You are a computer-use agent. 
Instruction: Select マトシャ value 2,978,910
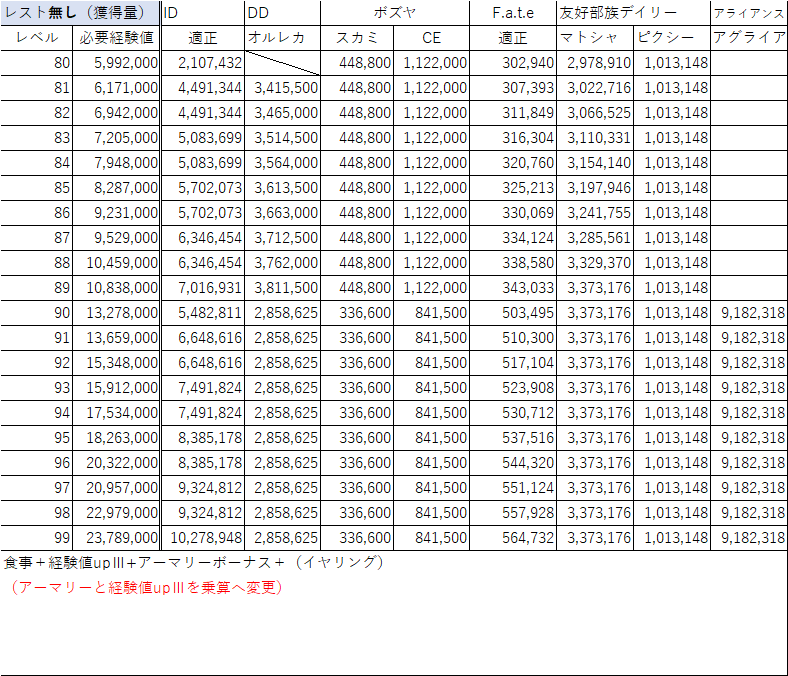pos(596,63)
